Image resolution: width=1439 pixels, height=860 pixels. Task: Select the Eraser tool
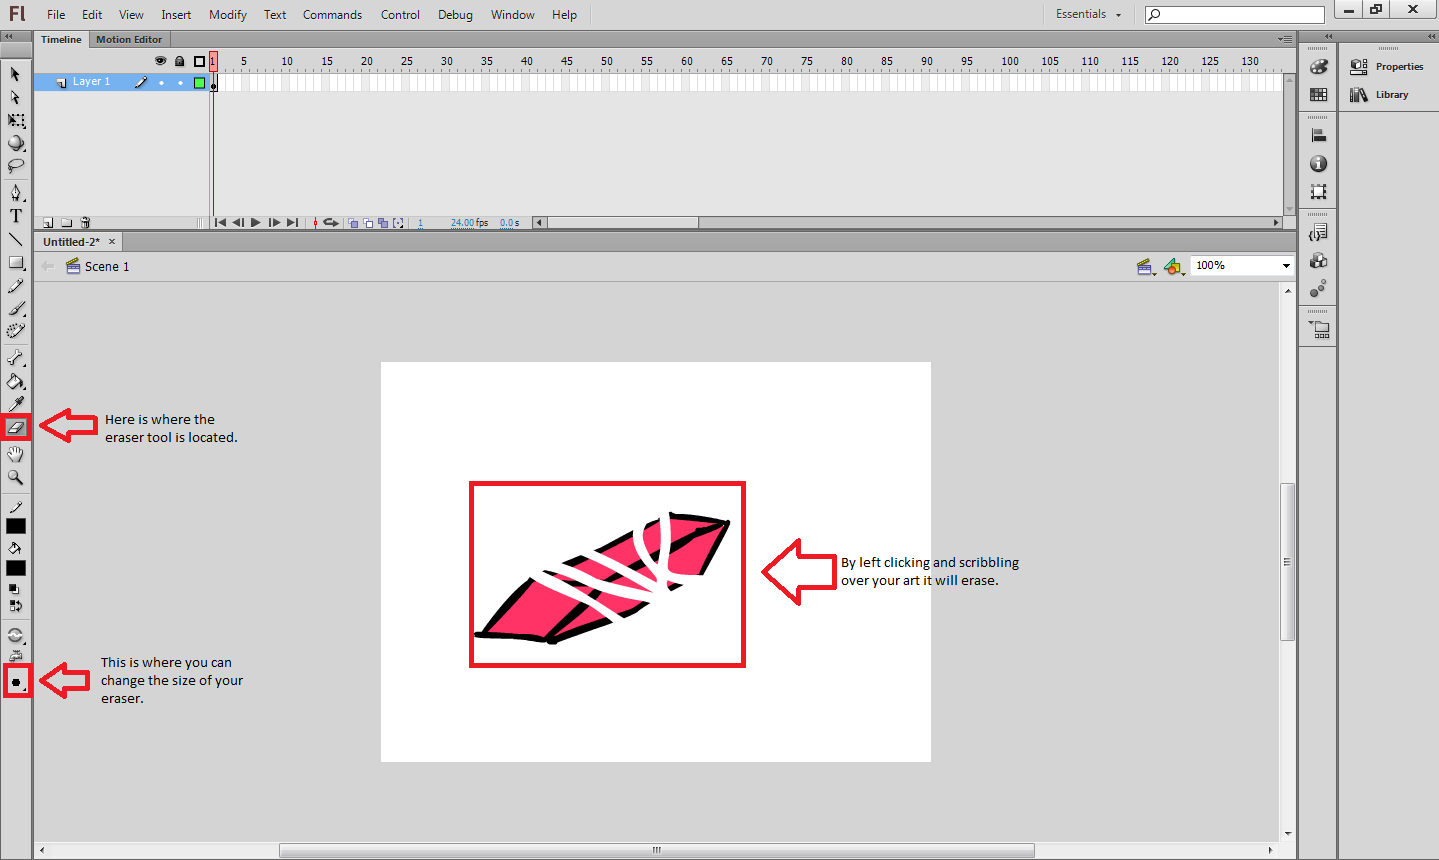click(17, 427)
